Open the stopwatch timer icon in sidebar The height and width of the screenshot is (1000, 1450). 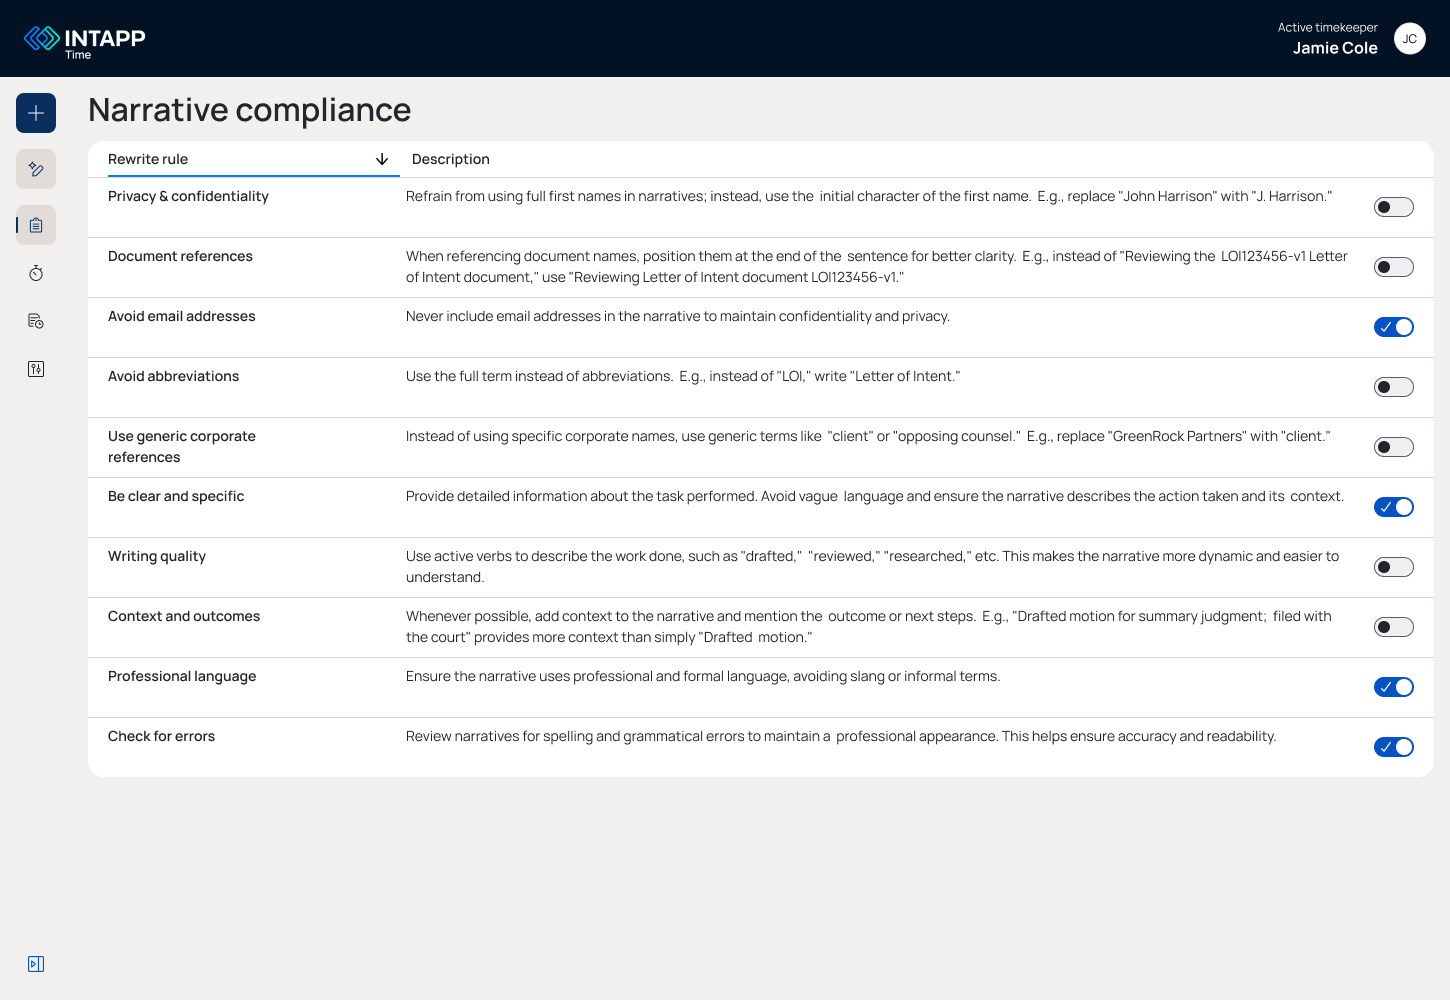36,273
